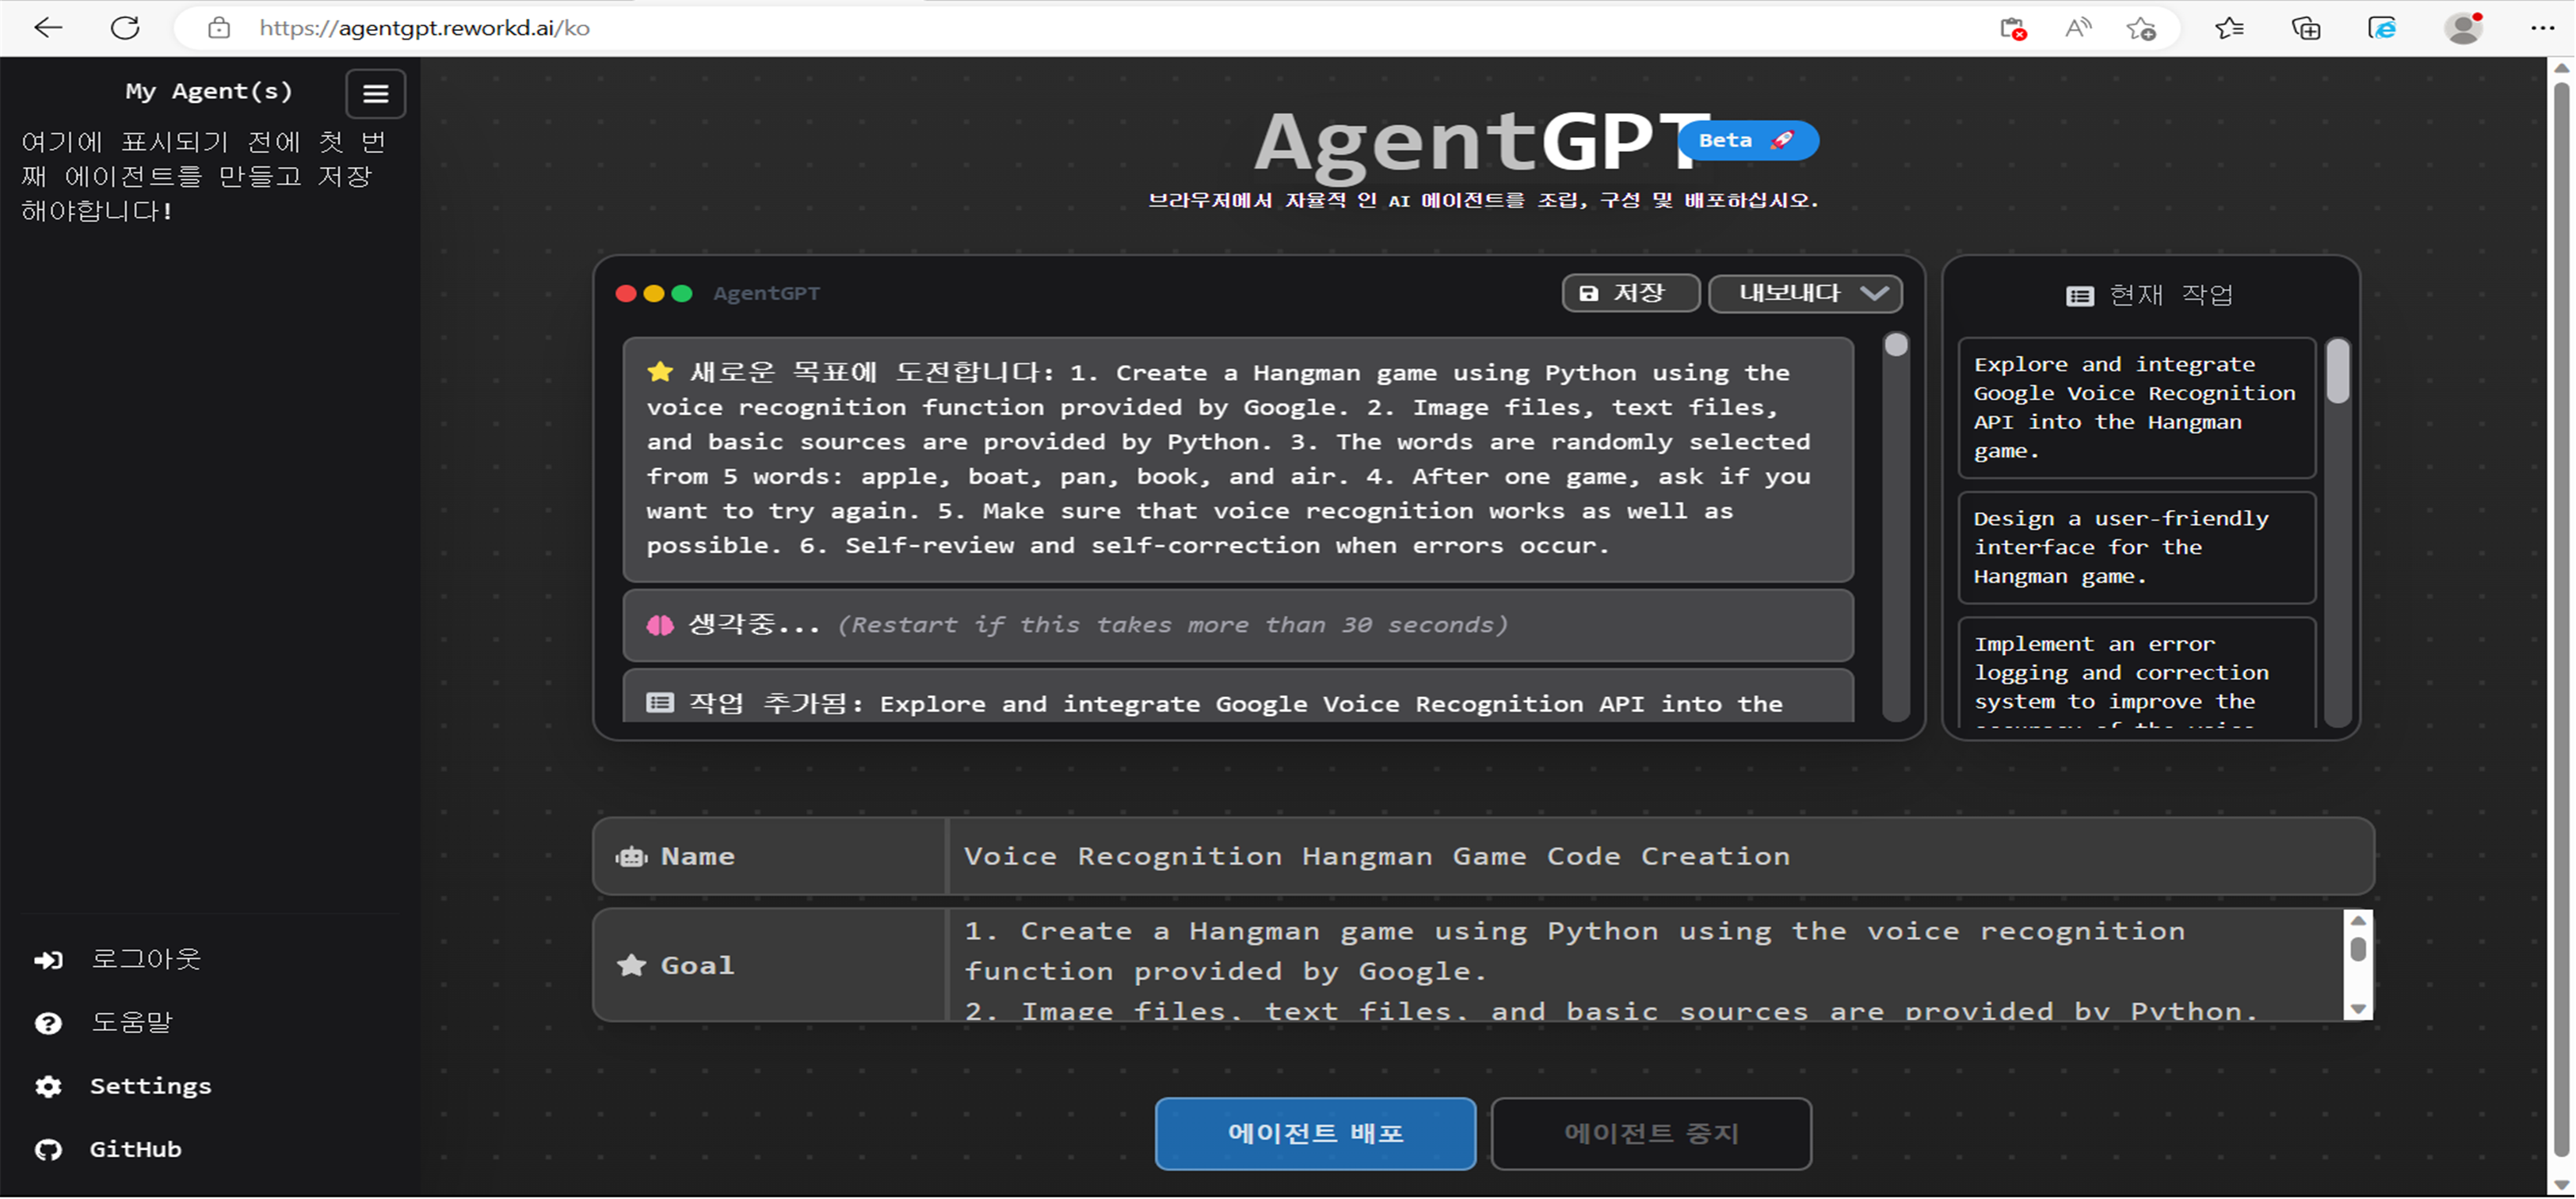Screen dimensions: 2576x1199
Task: Add this page to favorites star icon
Action: click(x=2141, y=29)
